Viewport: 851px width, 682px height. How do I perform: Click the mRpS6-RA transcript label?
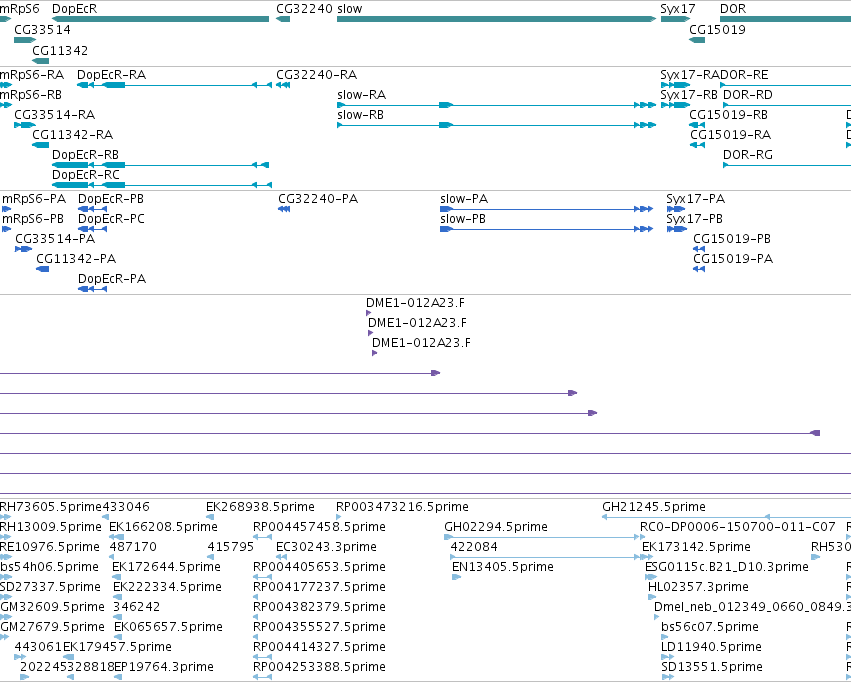tap(31, 74)
